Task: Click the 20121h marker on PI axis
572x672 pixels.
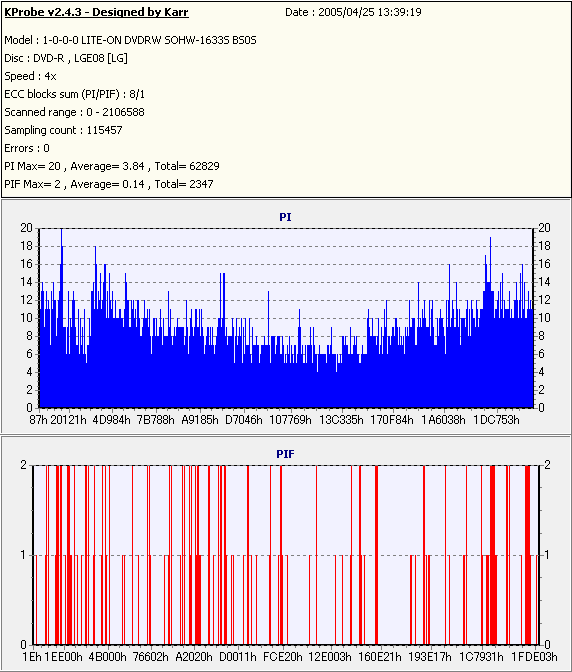Action: click(69, 420)
